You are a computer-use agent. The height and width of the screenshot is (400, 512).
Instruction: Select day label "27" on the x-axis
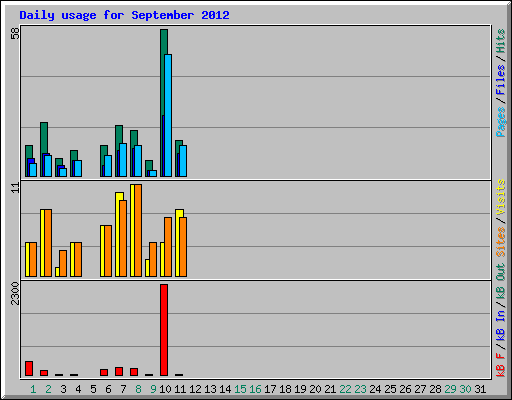click(420, 389)
